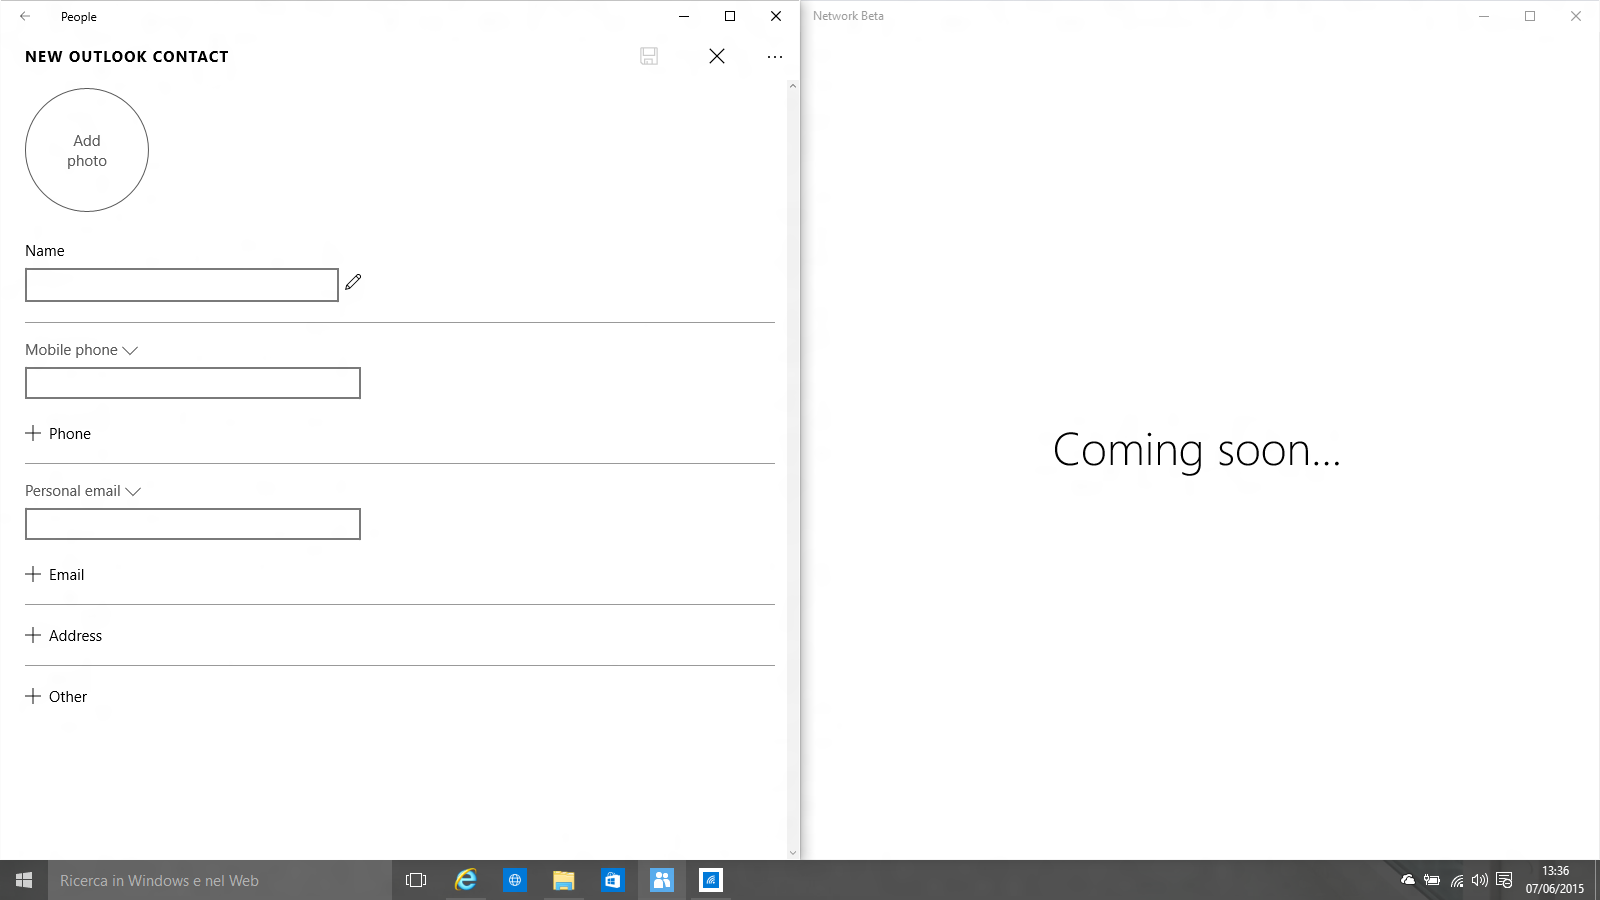Open the blue globe browser taskbar icon
The width and height of the screenshot is (1600, 900).
515,880
